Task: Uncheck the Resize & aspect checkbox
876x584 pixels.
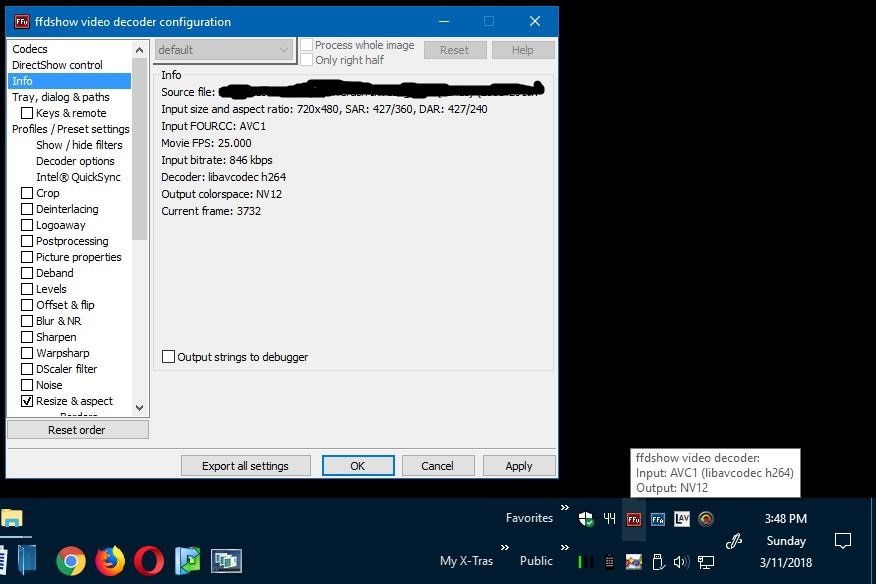Action: click(27, 401)
